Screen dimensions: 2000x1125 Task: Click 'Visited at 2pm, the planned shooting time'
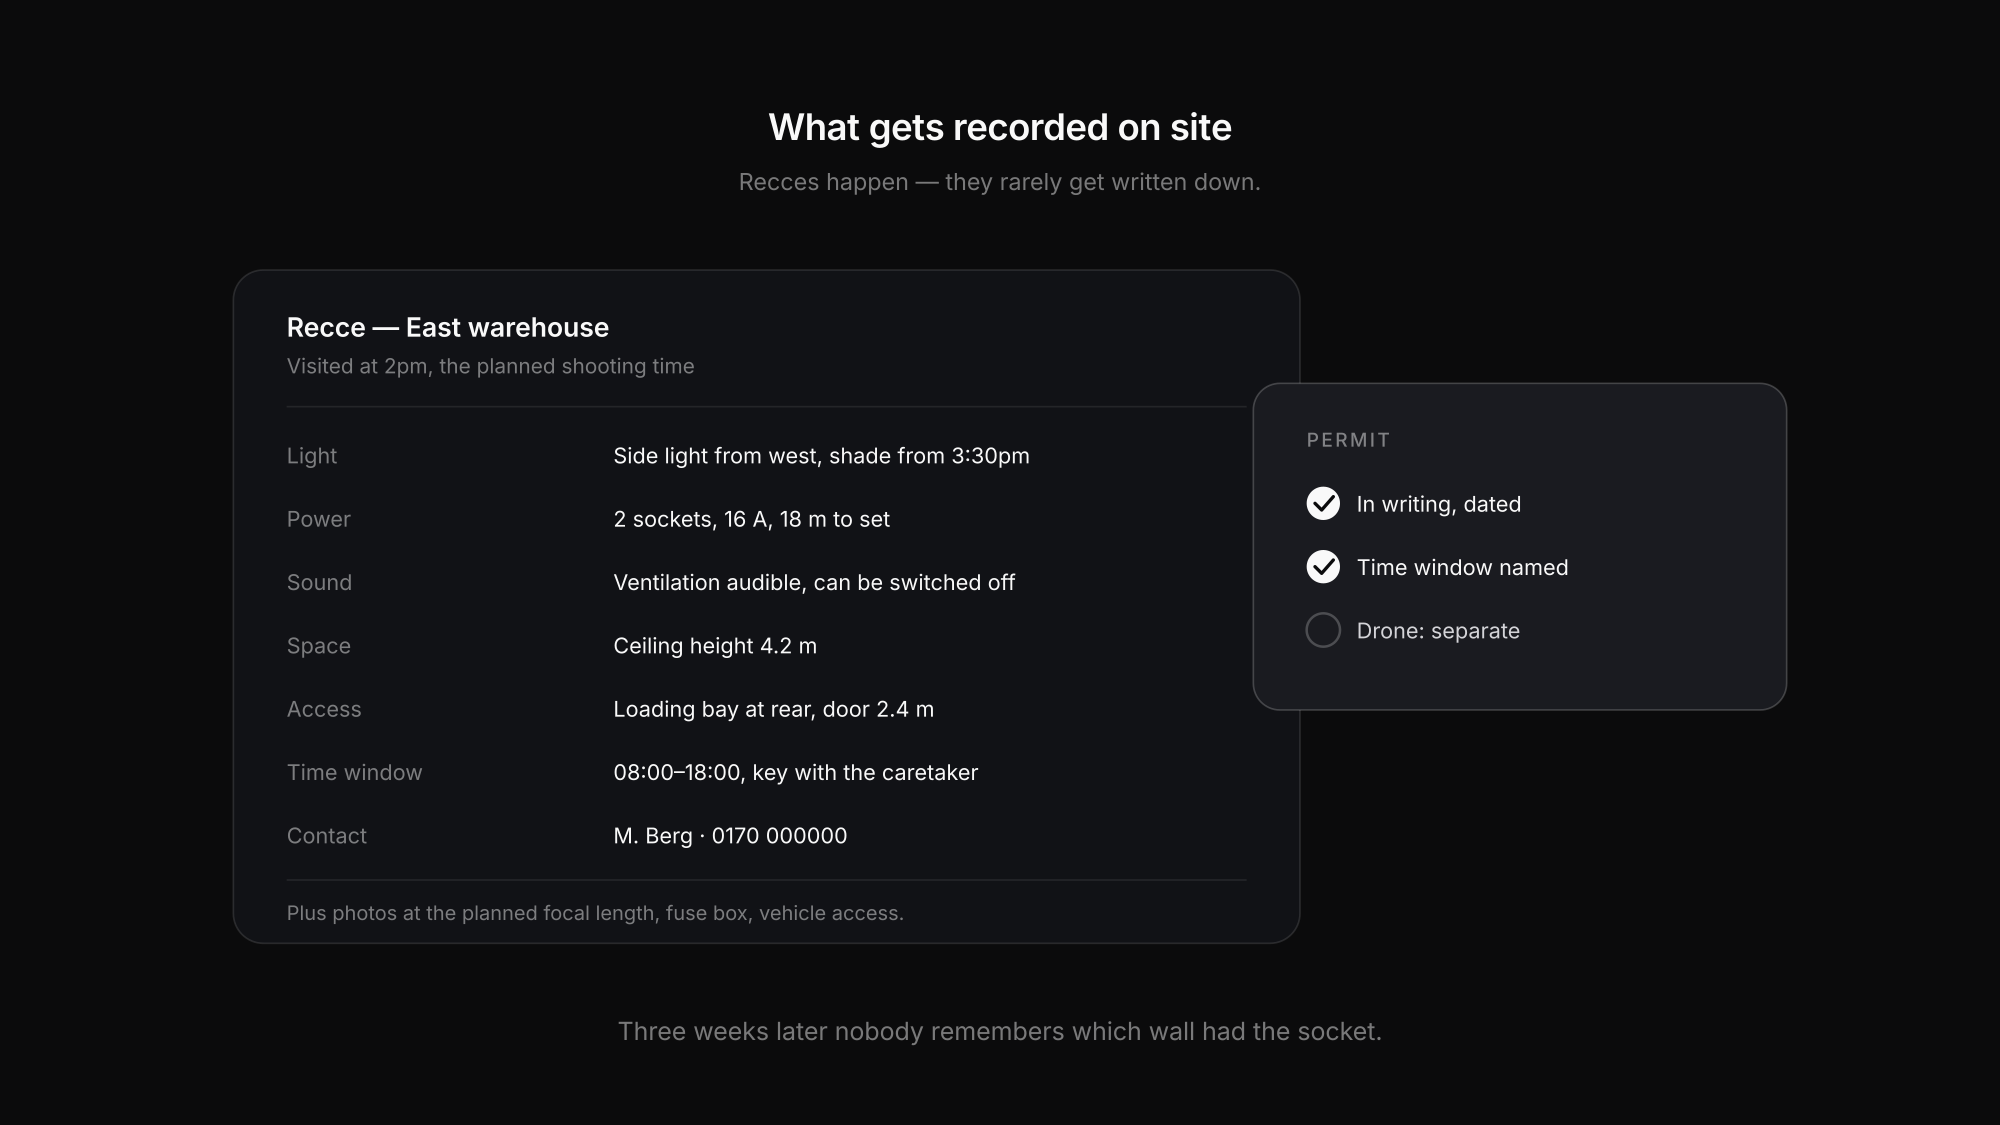pos(490,366)
